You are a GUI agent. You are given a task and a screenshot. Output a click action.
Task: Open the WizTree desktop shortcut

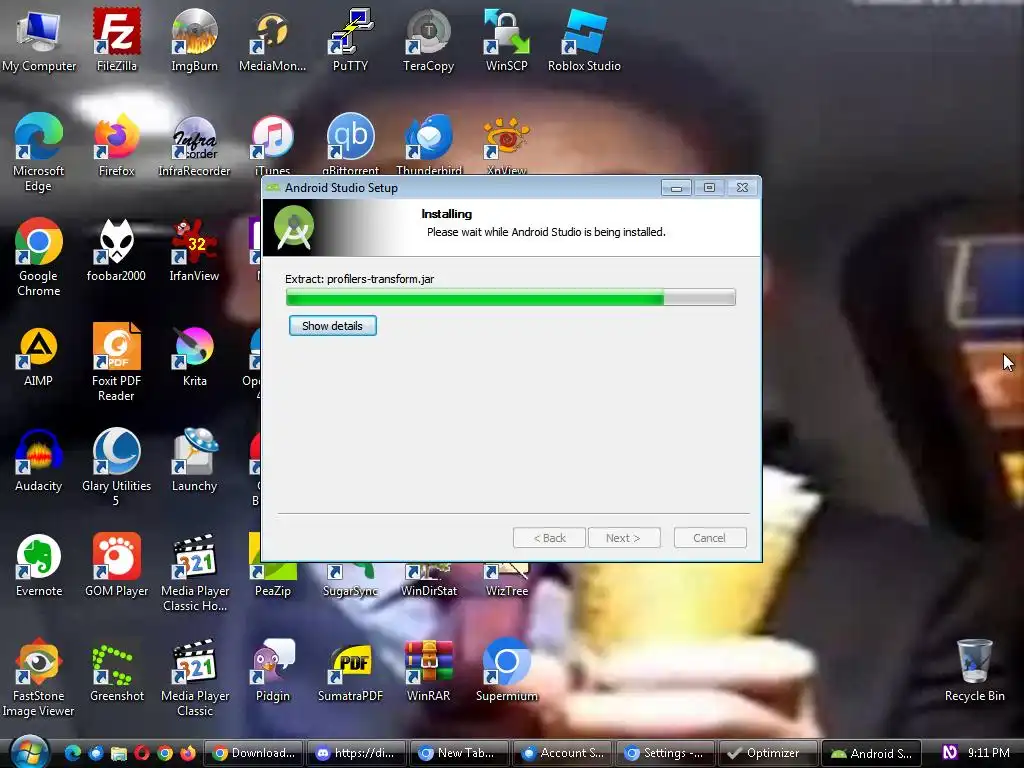point(506,580)
